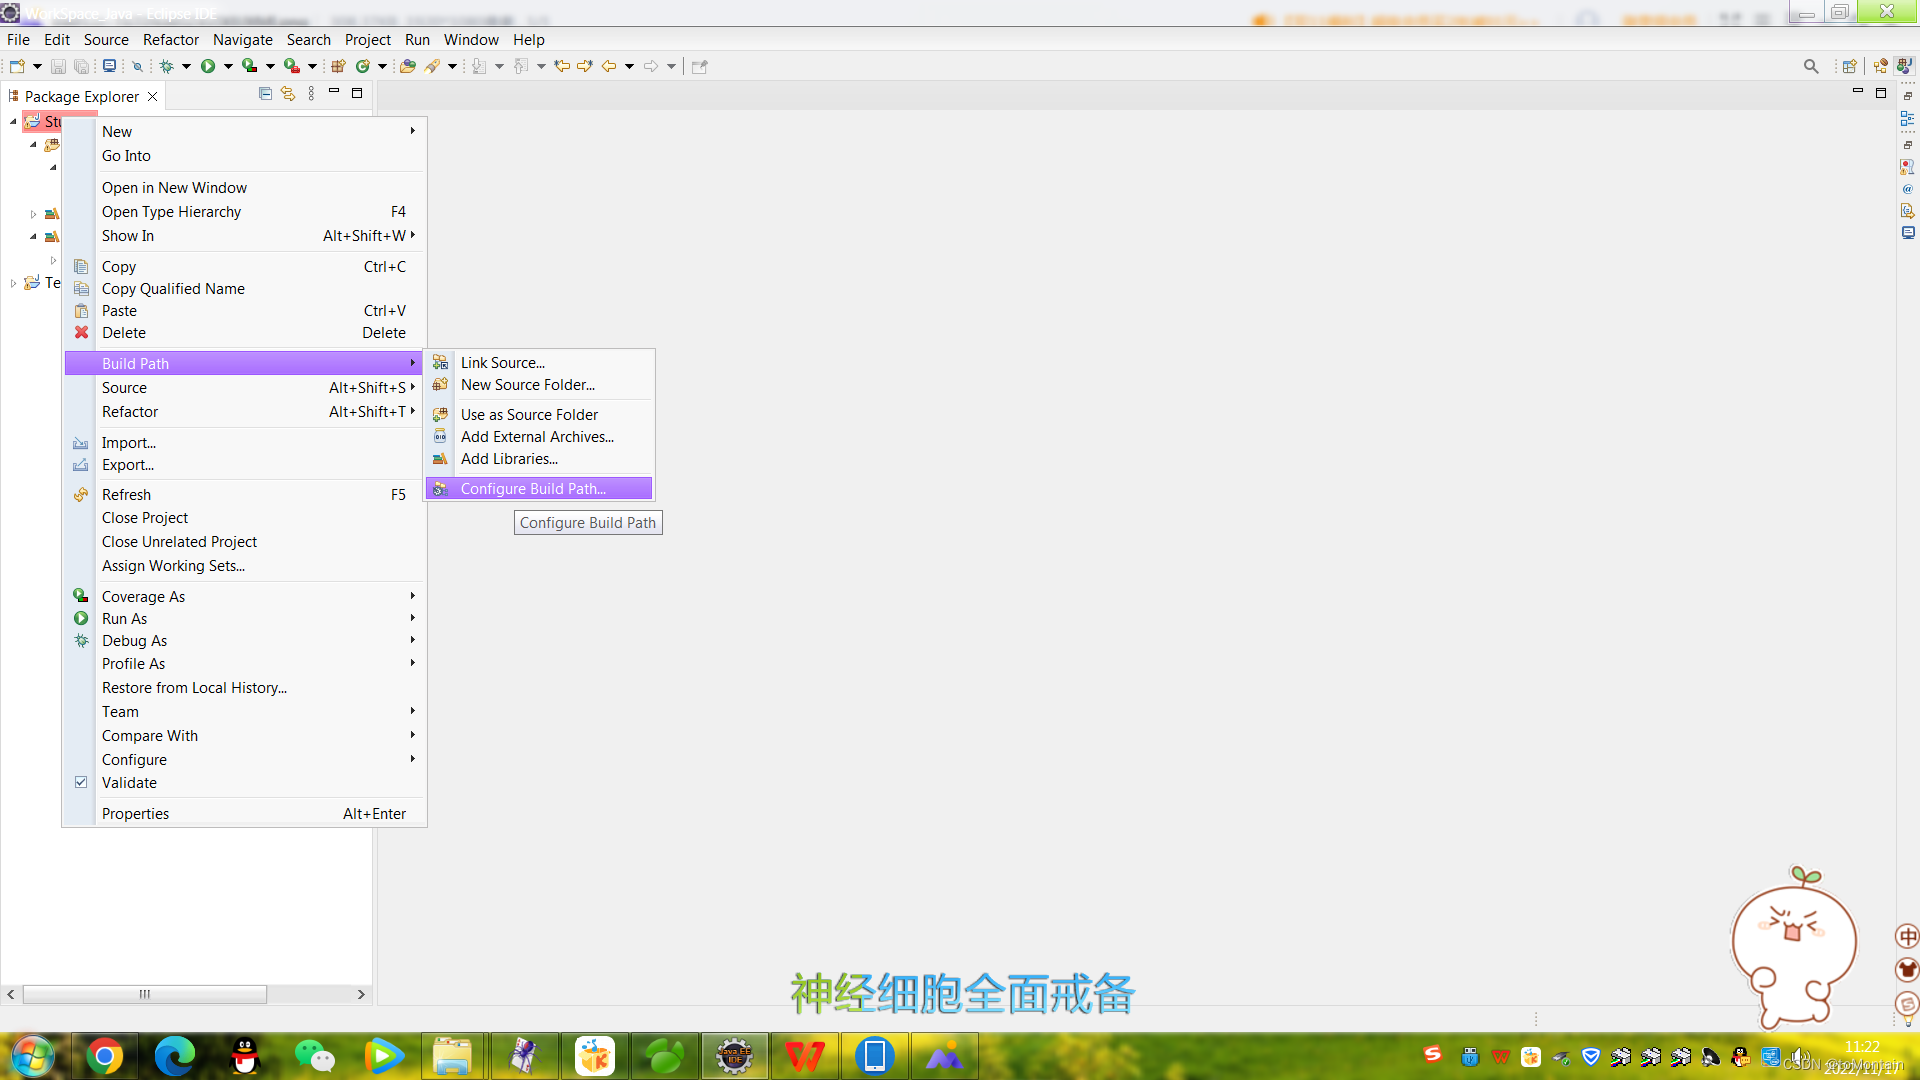The width and height of the screenshot is (1920, 1080).
Task: Toggle the Validate checkbox in context menu
Action: pos(82,782)
